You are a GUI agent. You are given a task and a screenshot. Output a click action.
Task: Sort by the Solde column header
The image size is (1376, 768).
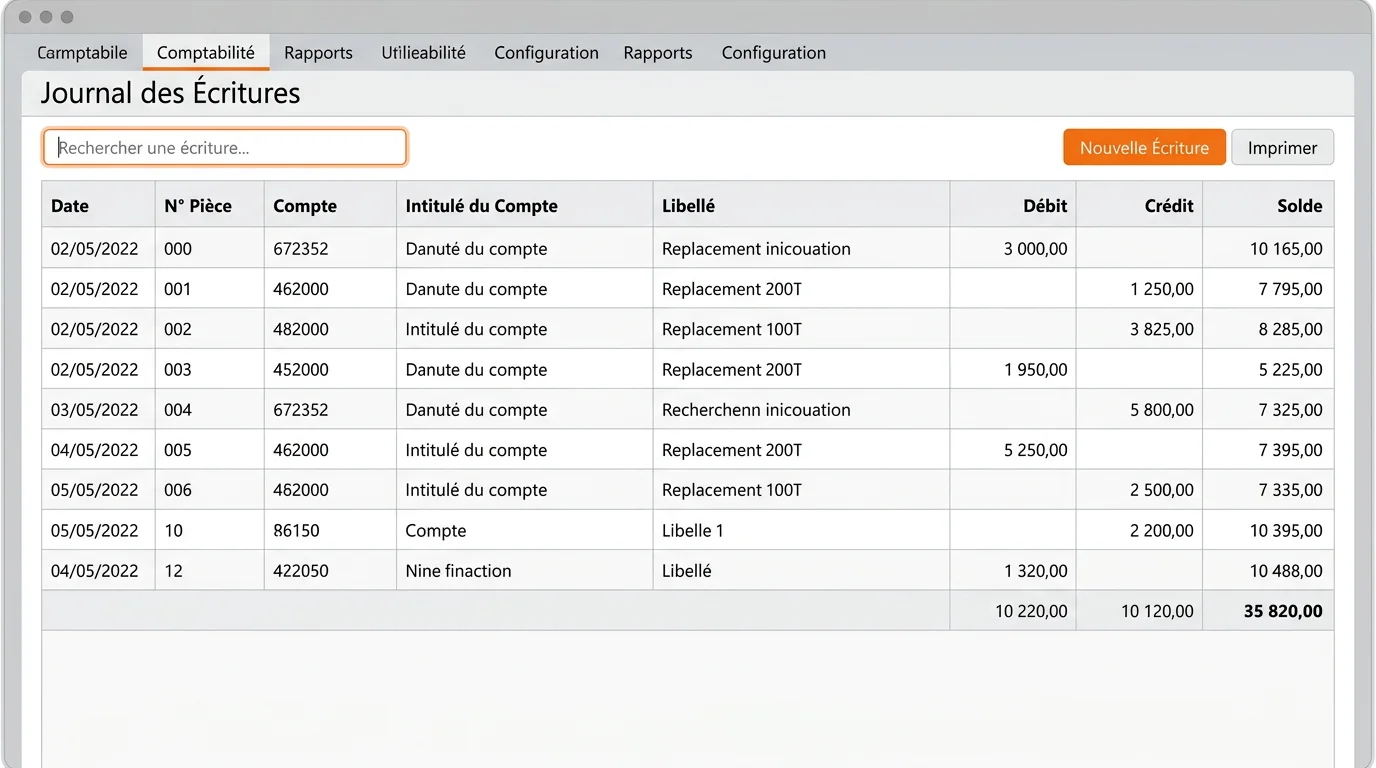click(x=1268, y=205)
